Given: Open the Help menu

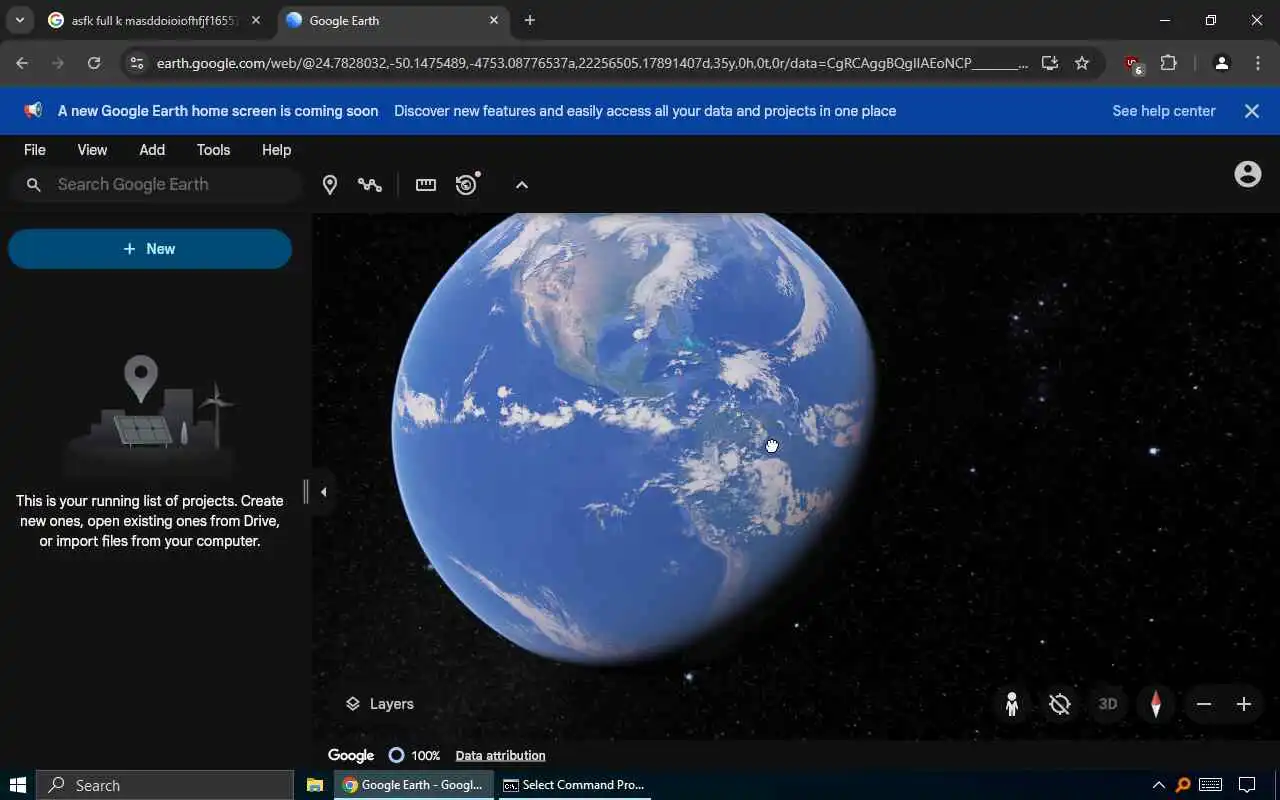Looking at the screenshot, I should point(276,150).
